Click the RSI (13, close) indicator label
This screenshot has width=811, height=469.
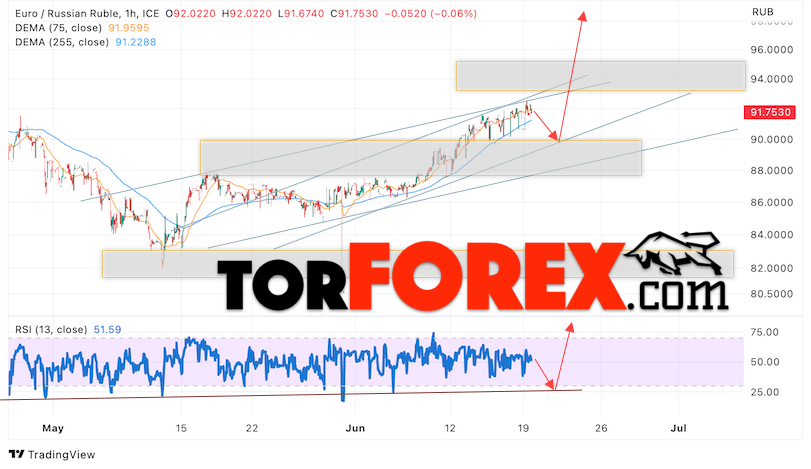[51, 329]
